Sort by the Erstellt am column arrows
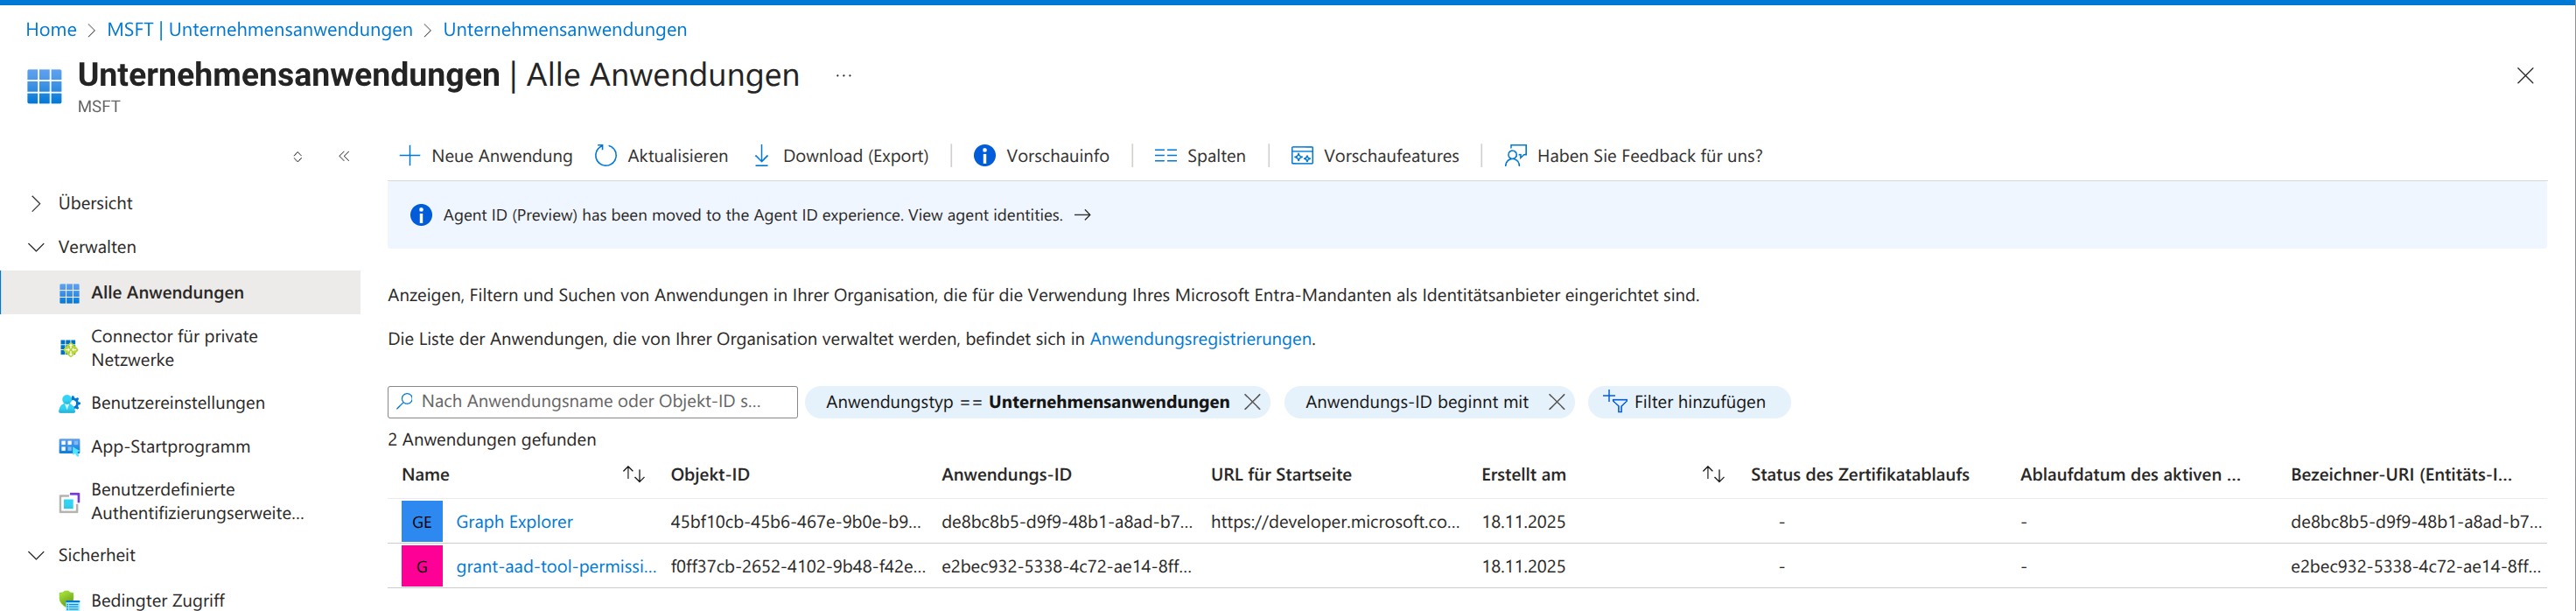The height and width of the screenshot is (611, 2576). pyautogui.click(x=1713, y=475)
